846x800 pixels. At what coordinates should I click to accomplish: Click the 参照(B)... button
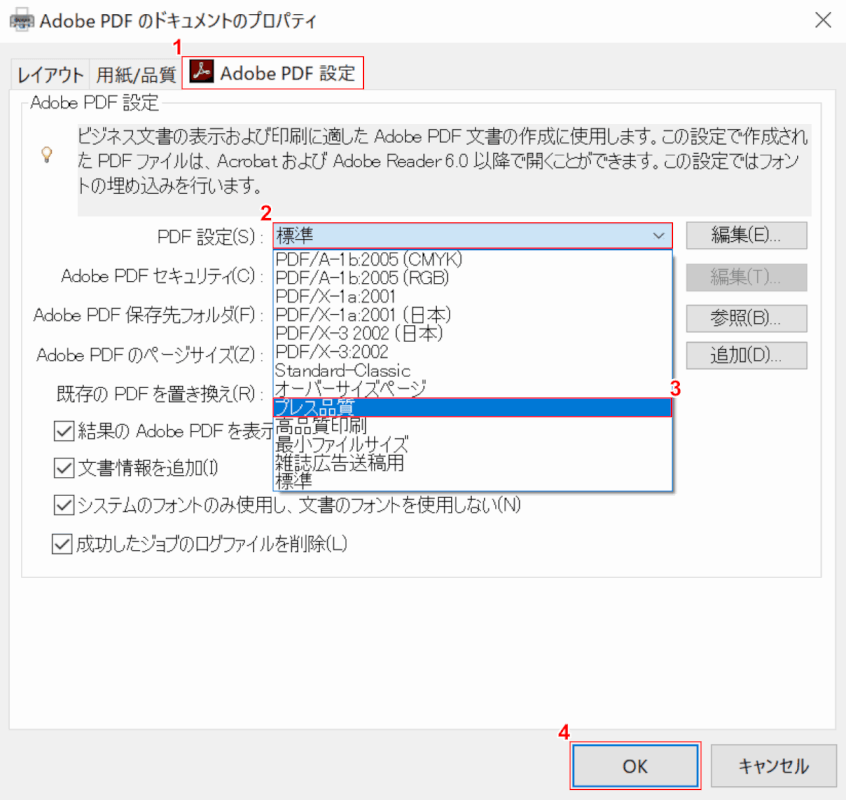point(746,317)
